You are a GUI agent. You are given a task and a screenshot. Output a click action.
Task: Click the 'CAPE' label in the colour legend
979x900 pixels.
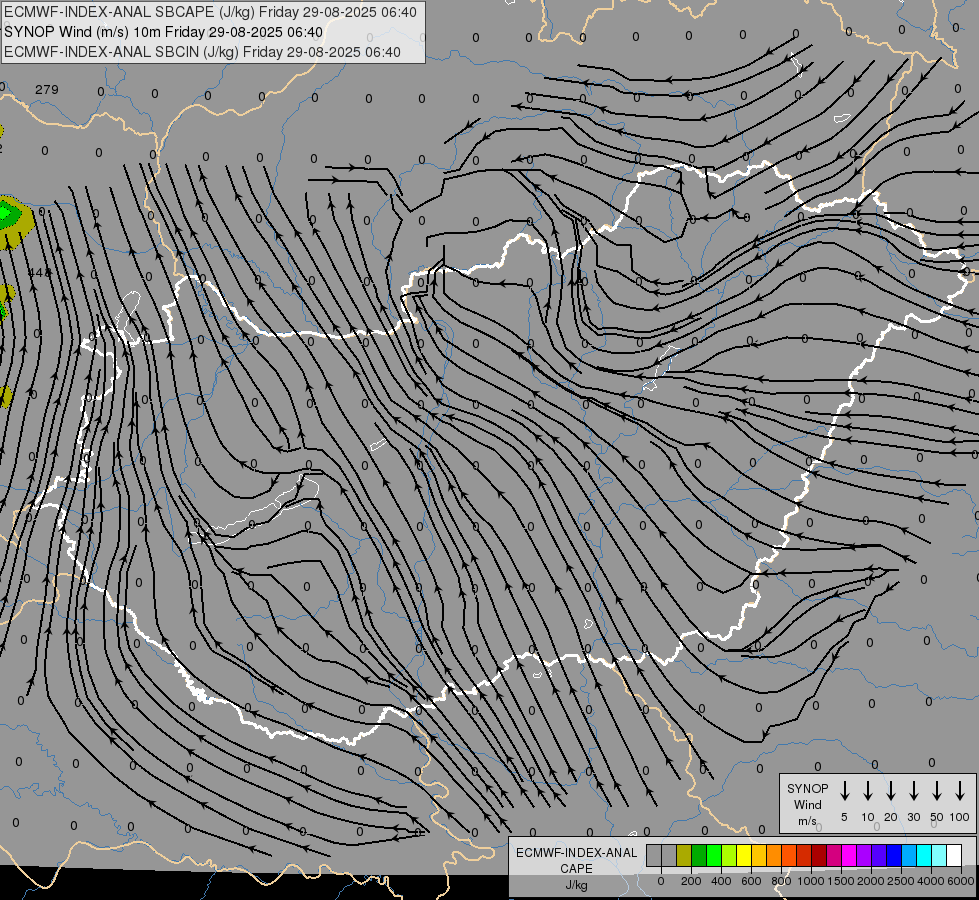[576, 869]
